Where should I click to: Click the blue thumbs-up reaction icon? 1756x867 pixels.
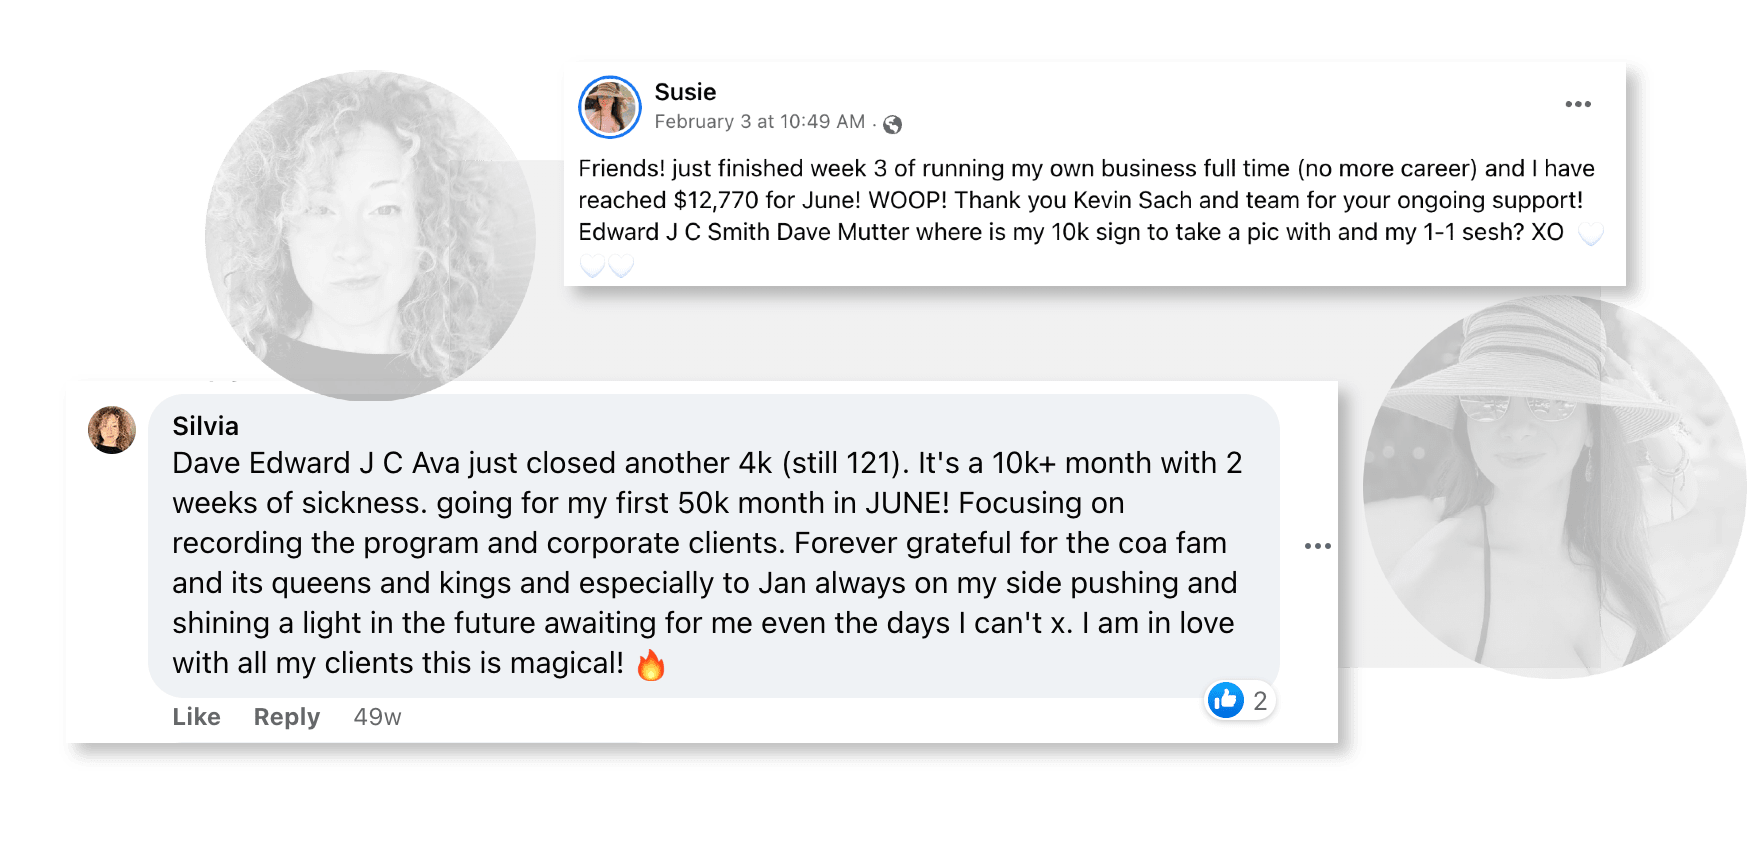pos(1225,700)
